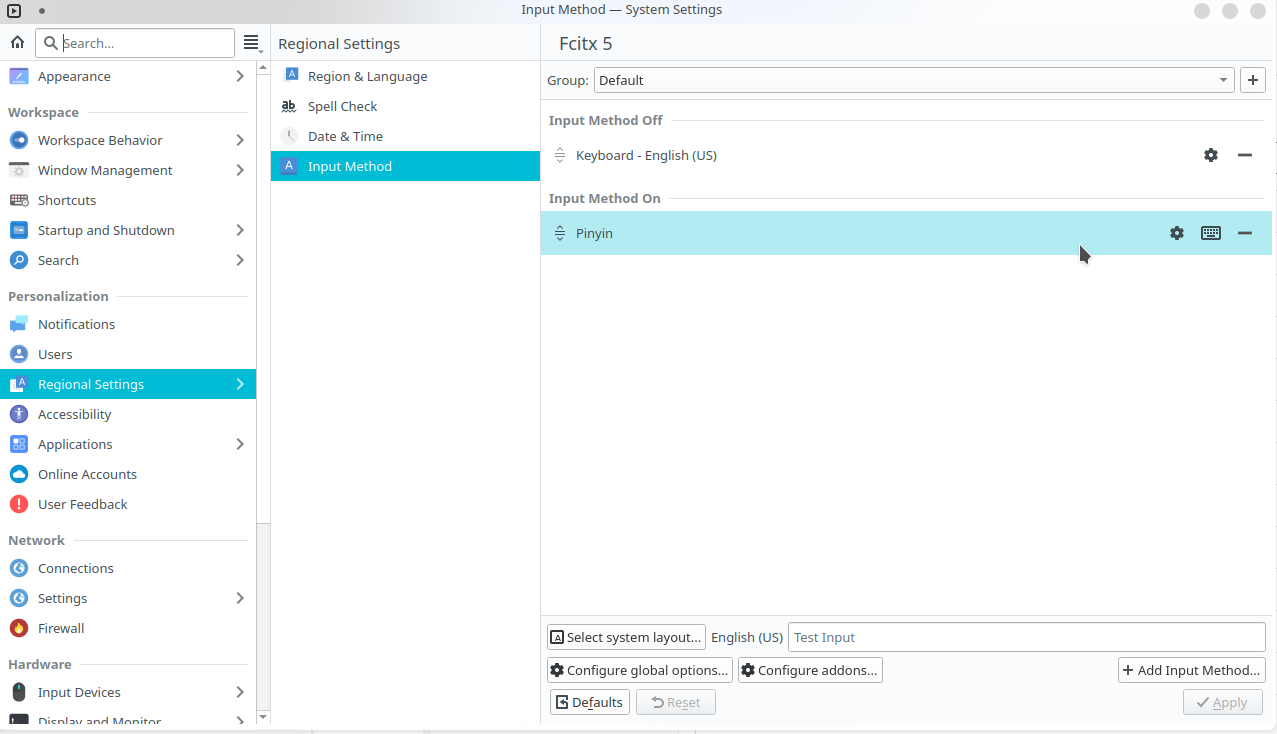Click the home icon above the sidebar

[x=16, y=43]
